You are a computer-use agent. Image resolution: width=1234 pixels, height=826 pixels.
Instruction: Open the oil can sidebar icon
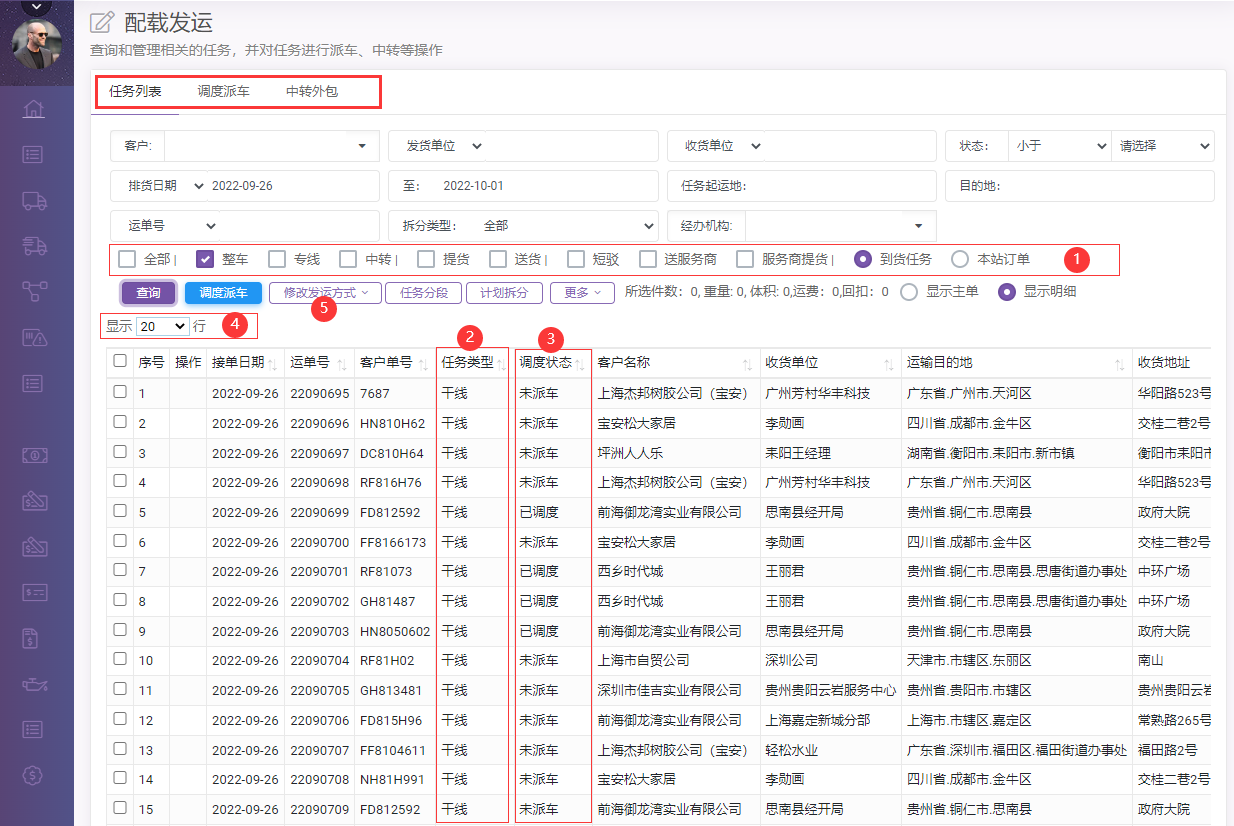pyautogui.click(x=34, y=684)
